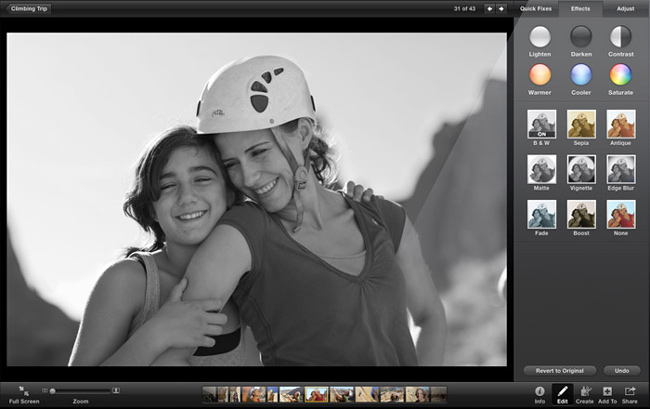The width and height of the screenshot is (650, 409).
Task: Apply the Darken effect
Action: click(x=581, y=36)
